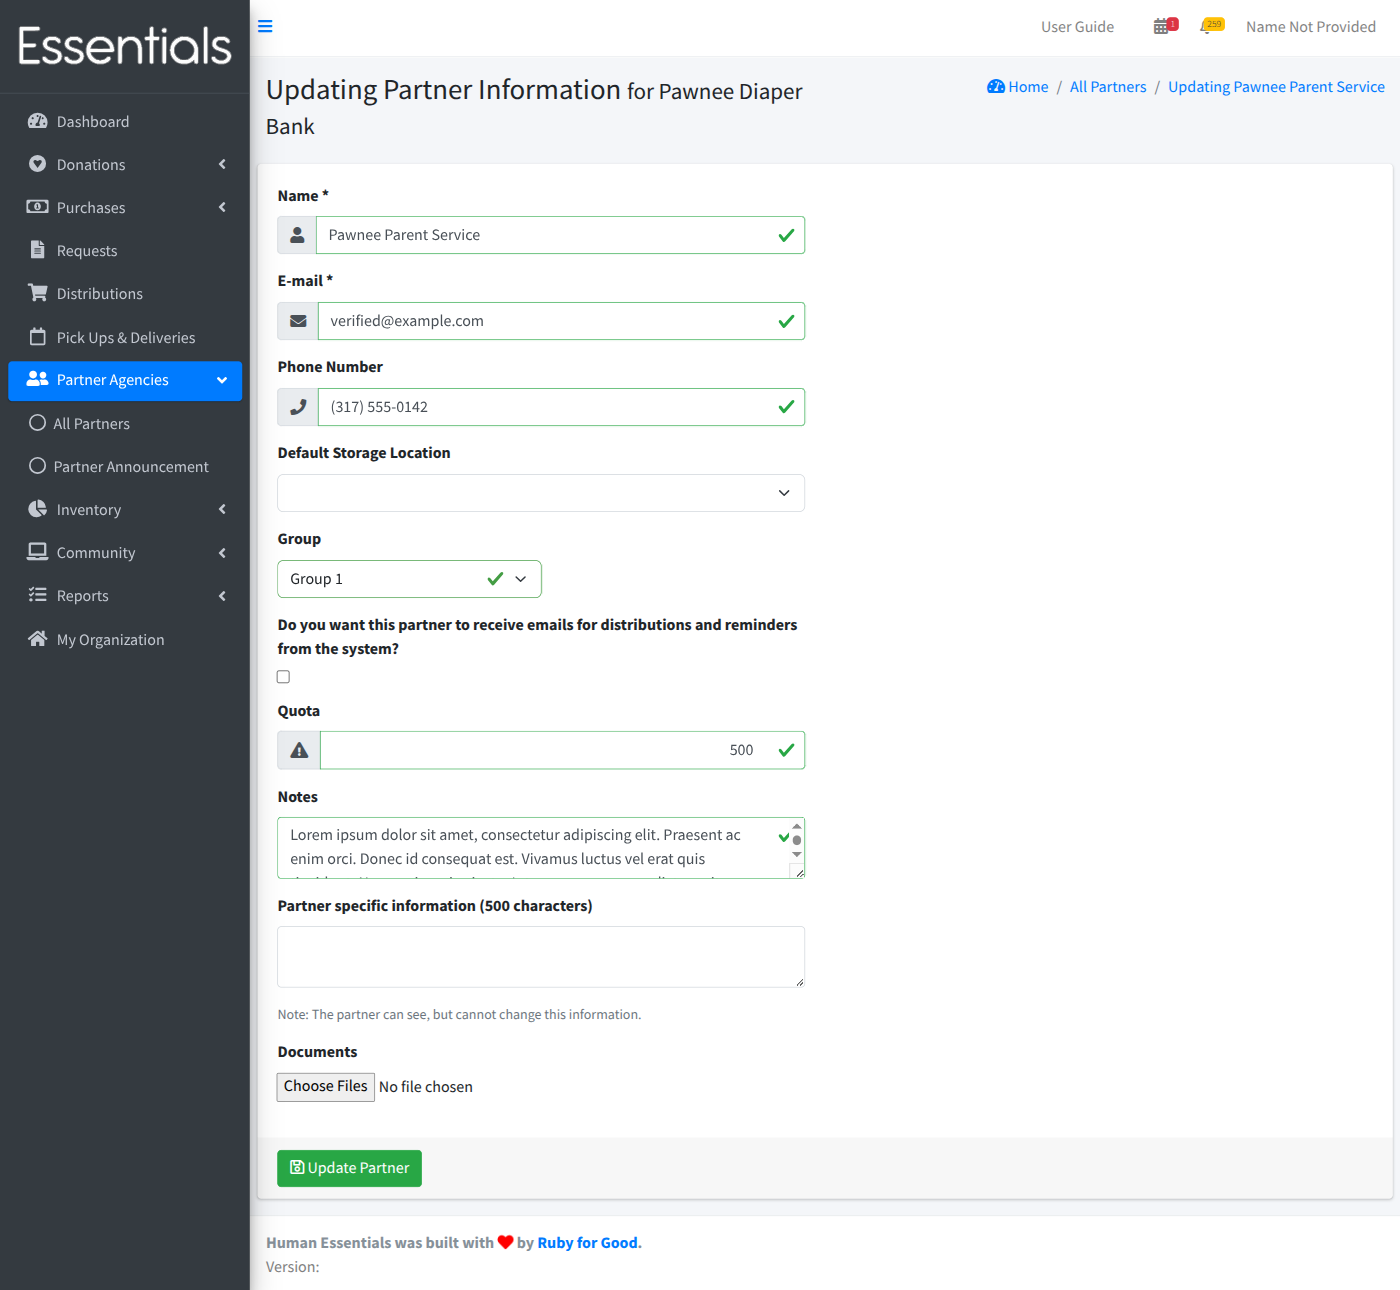This screenshot has width=1400, height=1290.
Task: Expand the Reports submenu chevron
Action: click(x=222, y=595)
